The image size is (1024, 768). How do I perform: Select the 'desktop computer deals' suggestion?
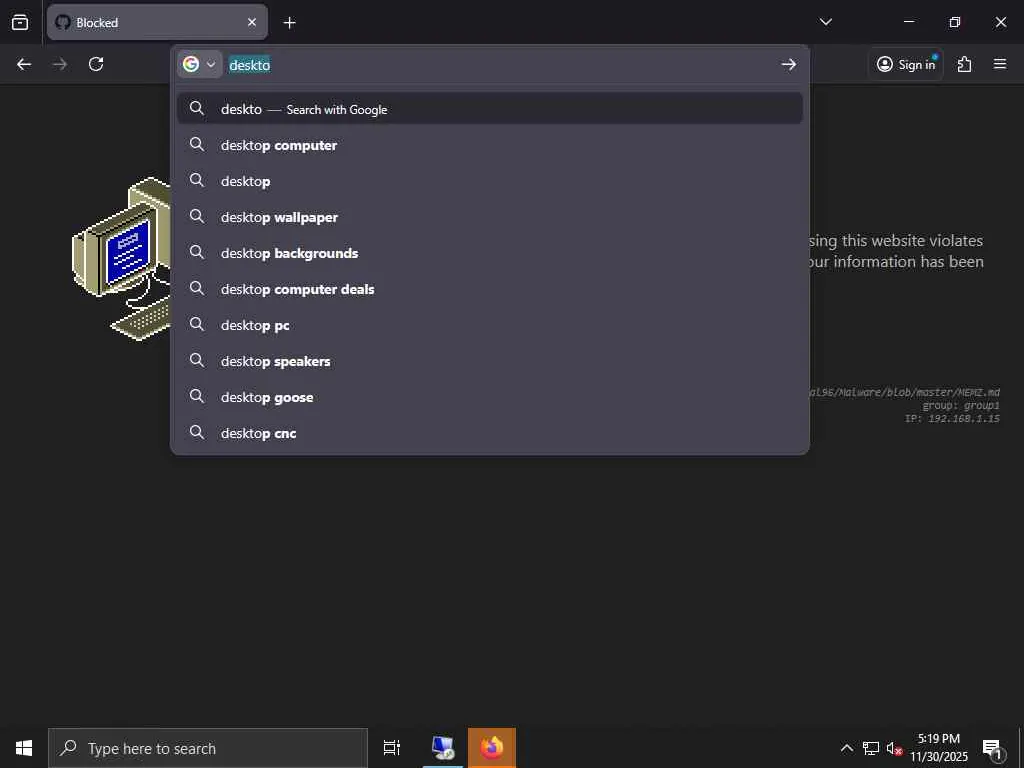pyautogui.click(x=490, y=289)
